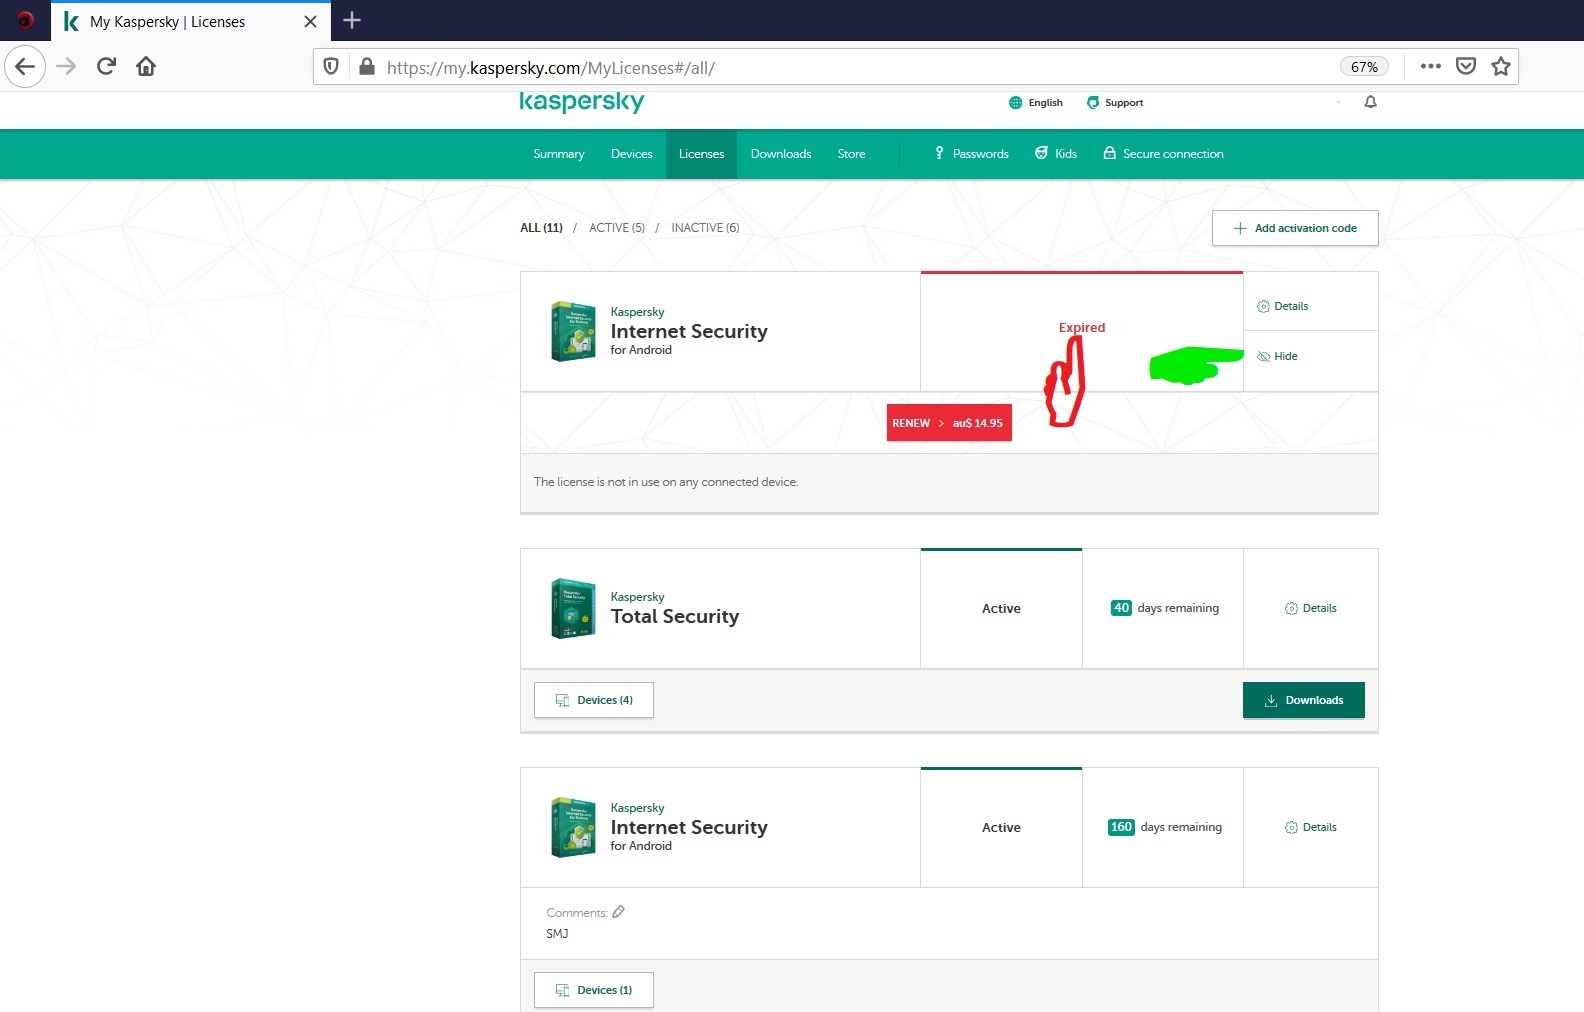The height and width of the screenshot is (1012, 1584).
Task: Click the Internet Security expired product box image
Action: 573,331
